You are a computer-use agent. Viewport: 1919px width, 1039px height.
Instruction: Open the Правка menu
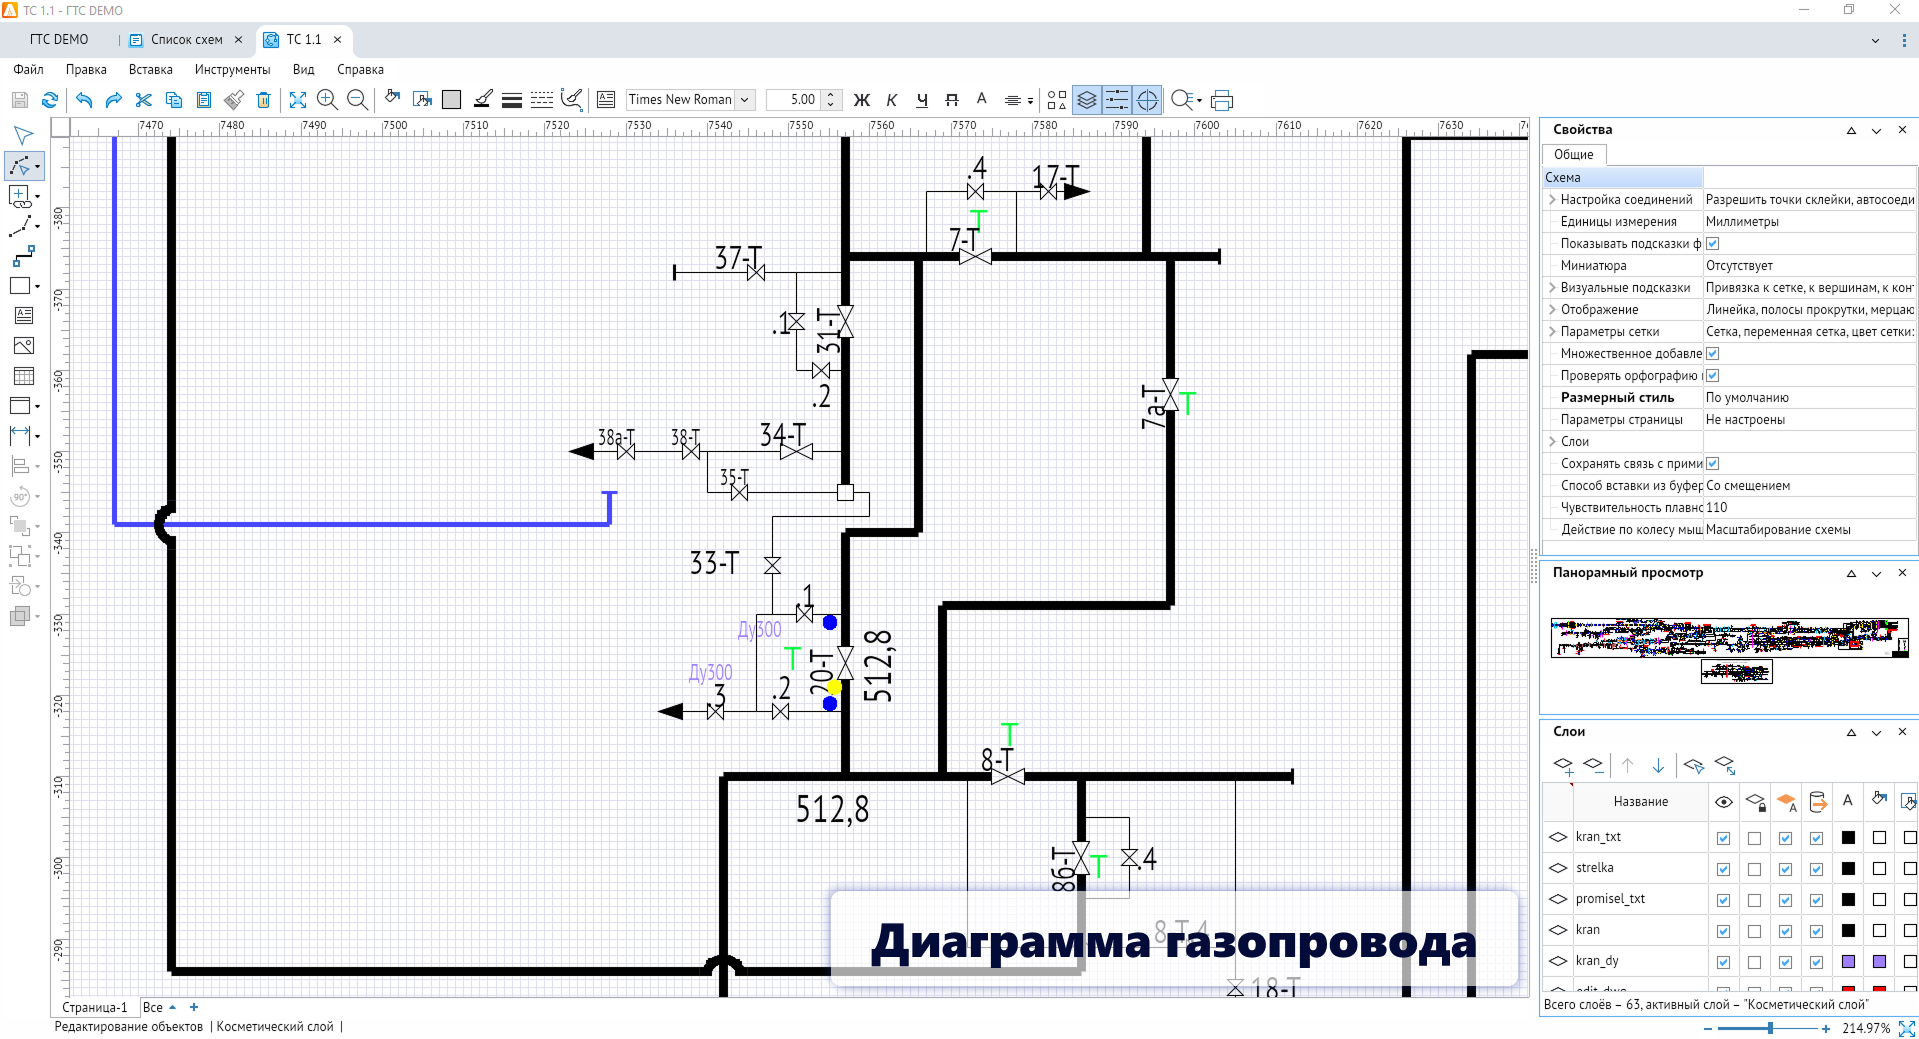(86, 69)
